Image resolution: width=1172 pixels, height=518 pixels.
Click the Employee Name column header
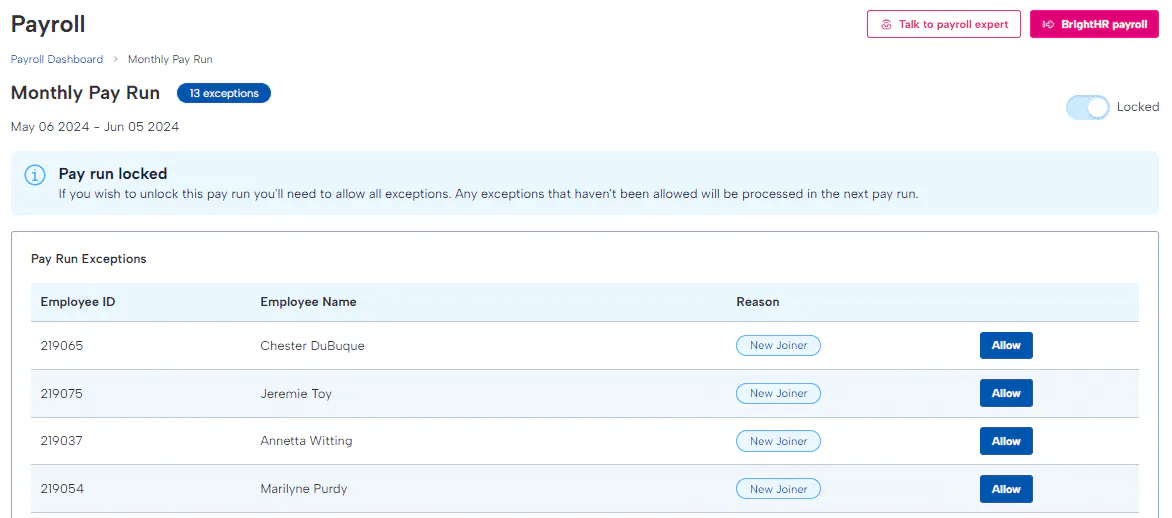tap(308, 302)
